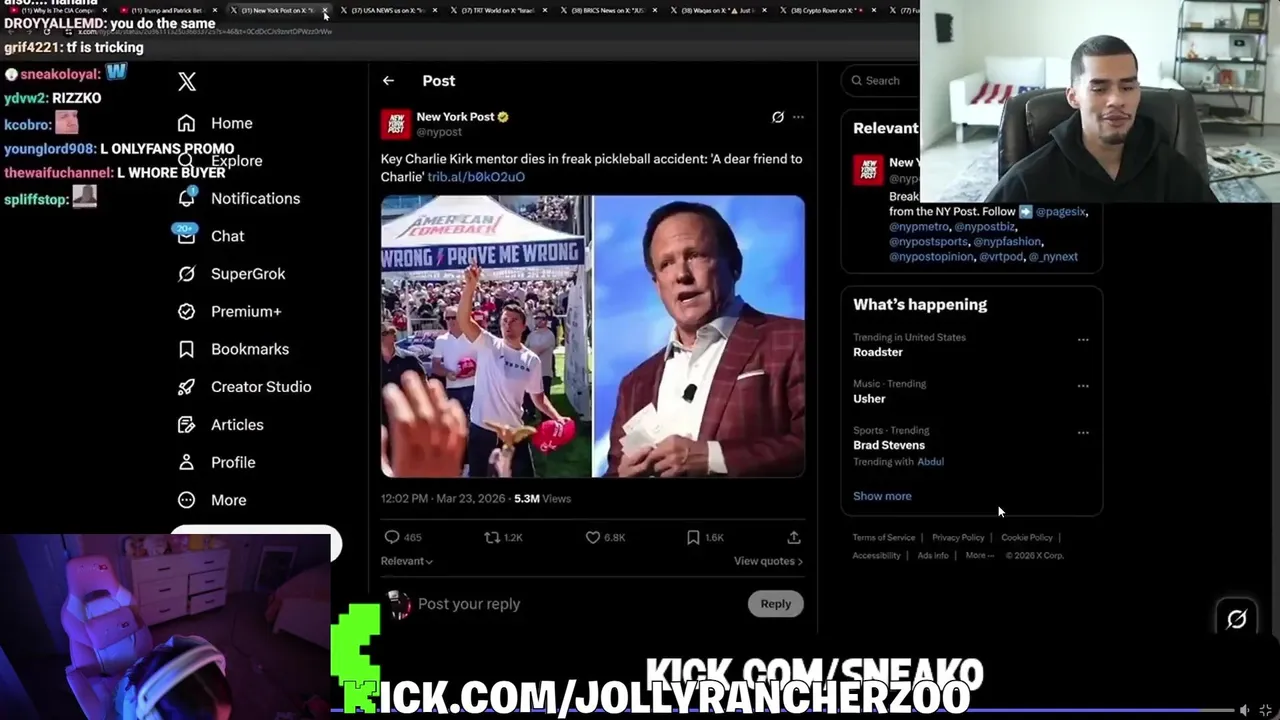Click the Reply button

(775, 603)
